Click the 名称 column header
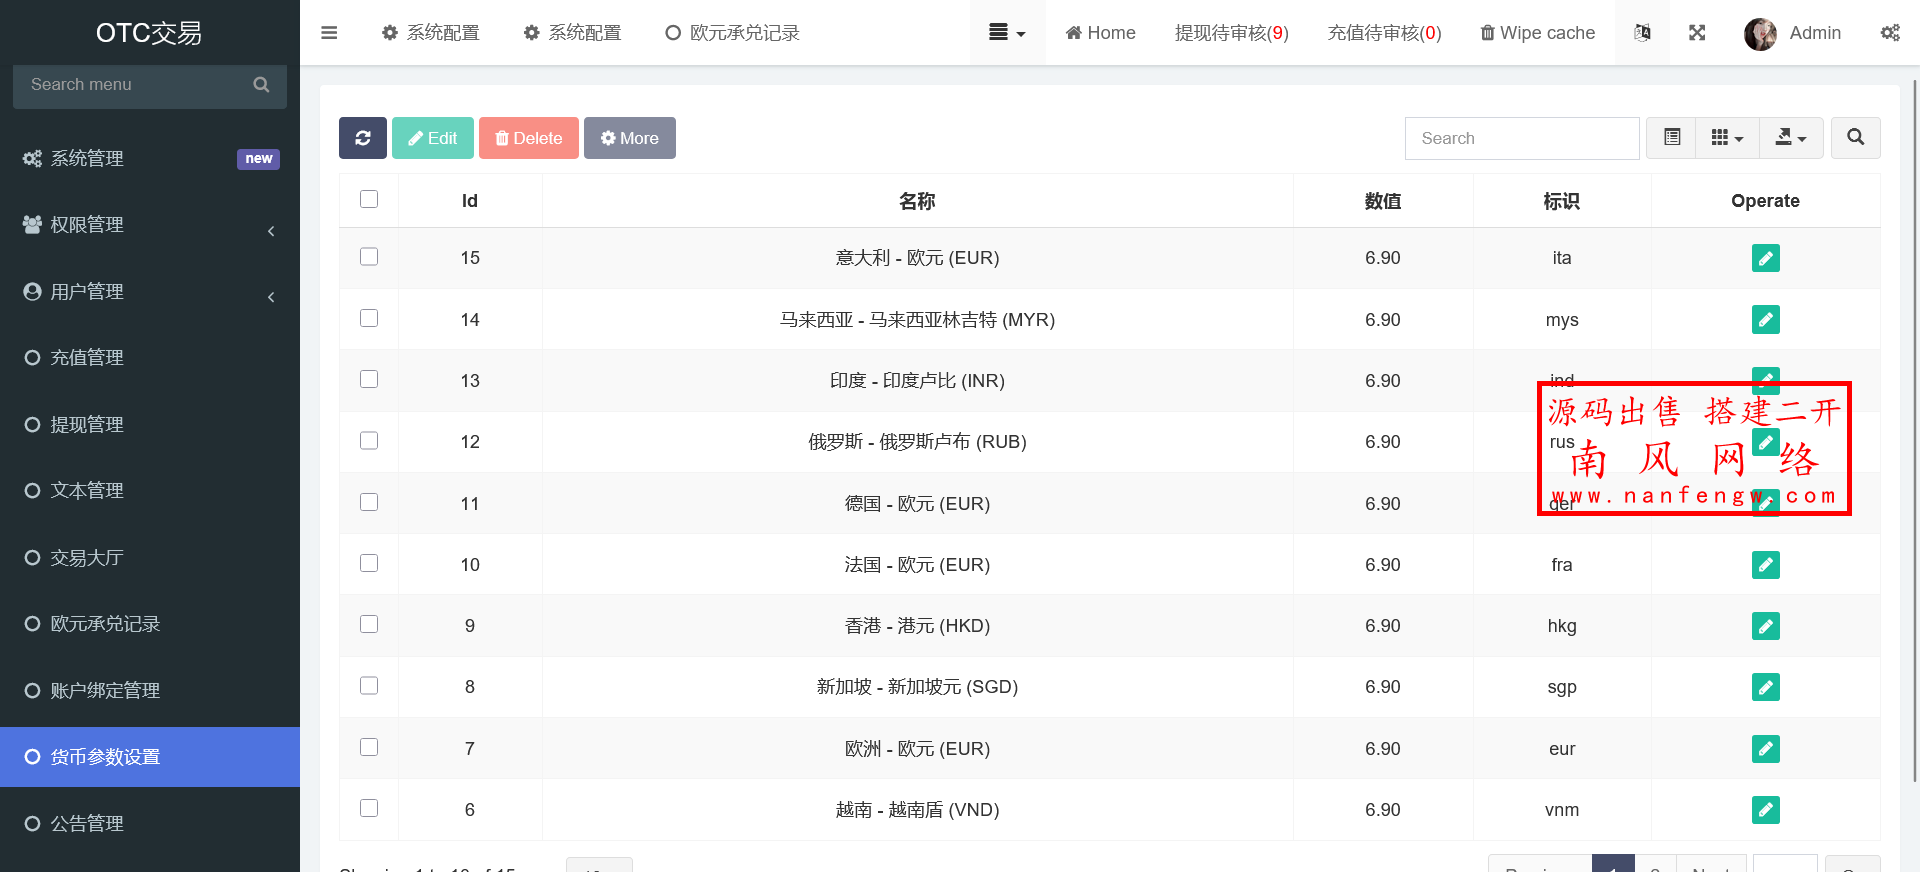Viewport: 1920px width, 872px height. [917, 201]
